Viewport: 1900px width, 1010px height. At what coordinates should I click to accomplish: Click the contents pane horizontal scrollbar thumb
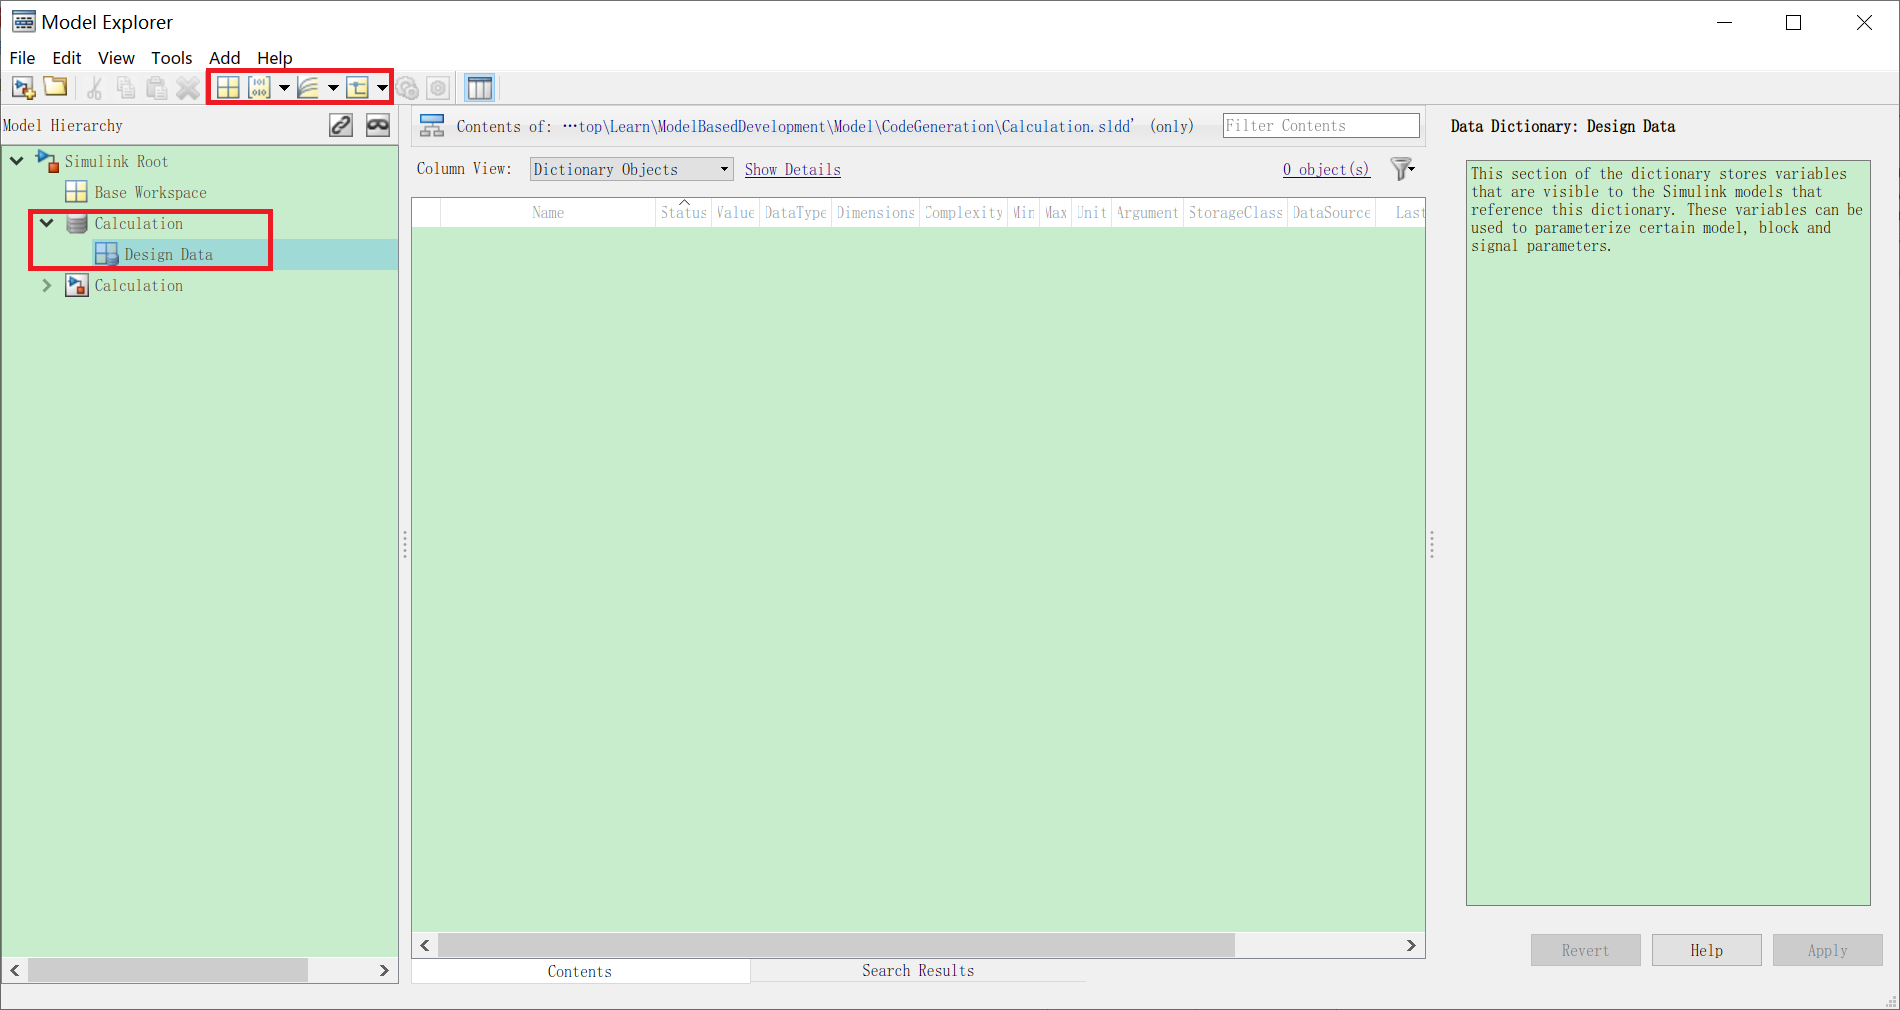coord(837,945)
